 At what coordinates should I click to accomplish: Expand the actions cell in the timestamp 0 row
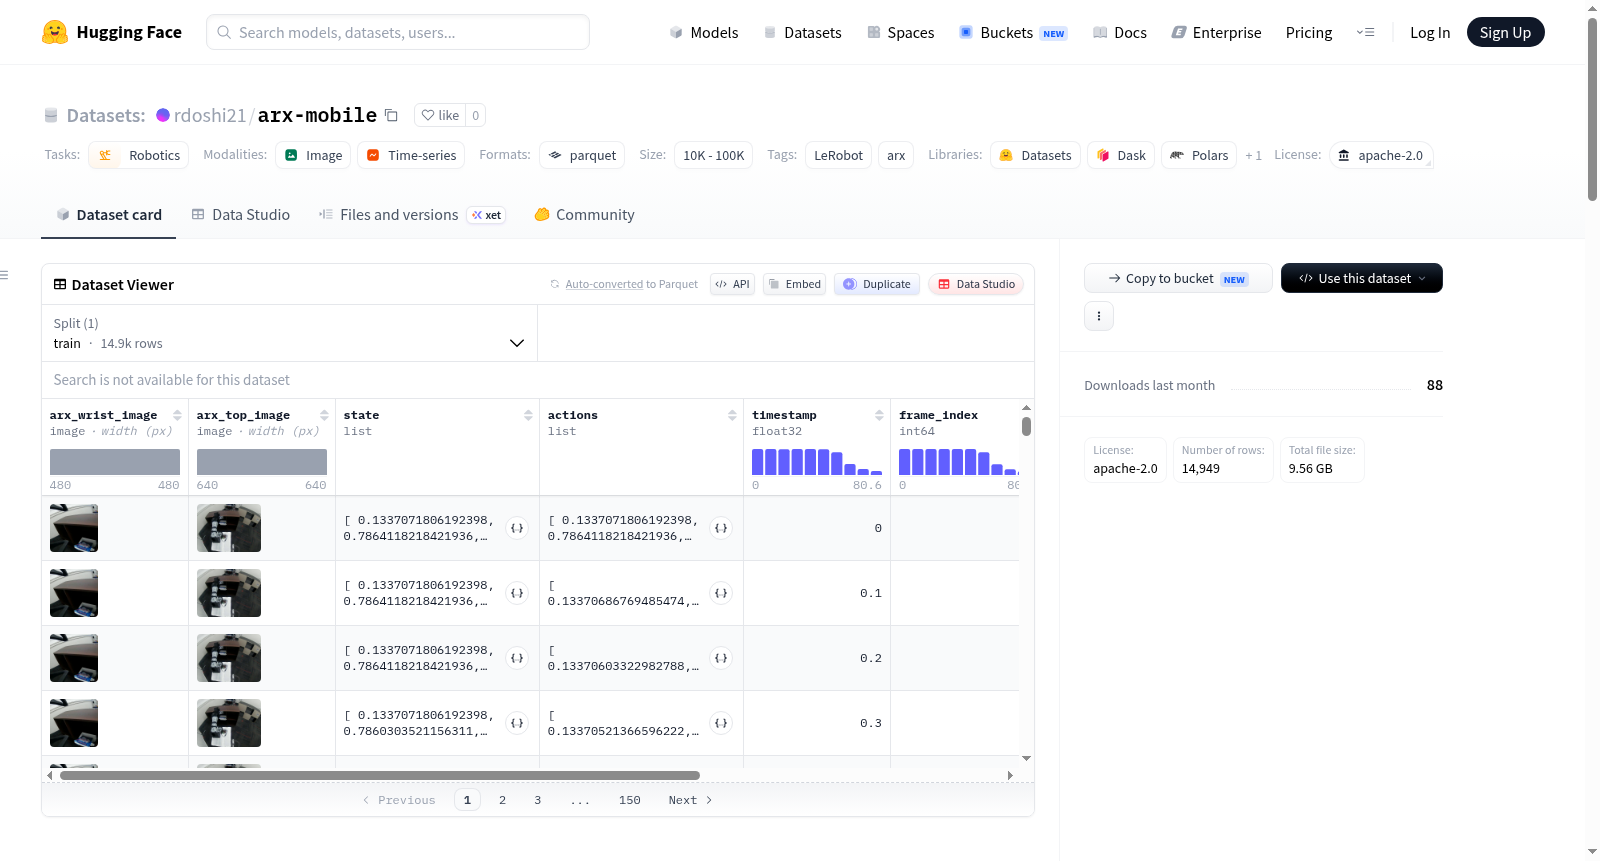(x=721, y=528)
